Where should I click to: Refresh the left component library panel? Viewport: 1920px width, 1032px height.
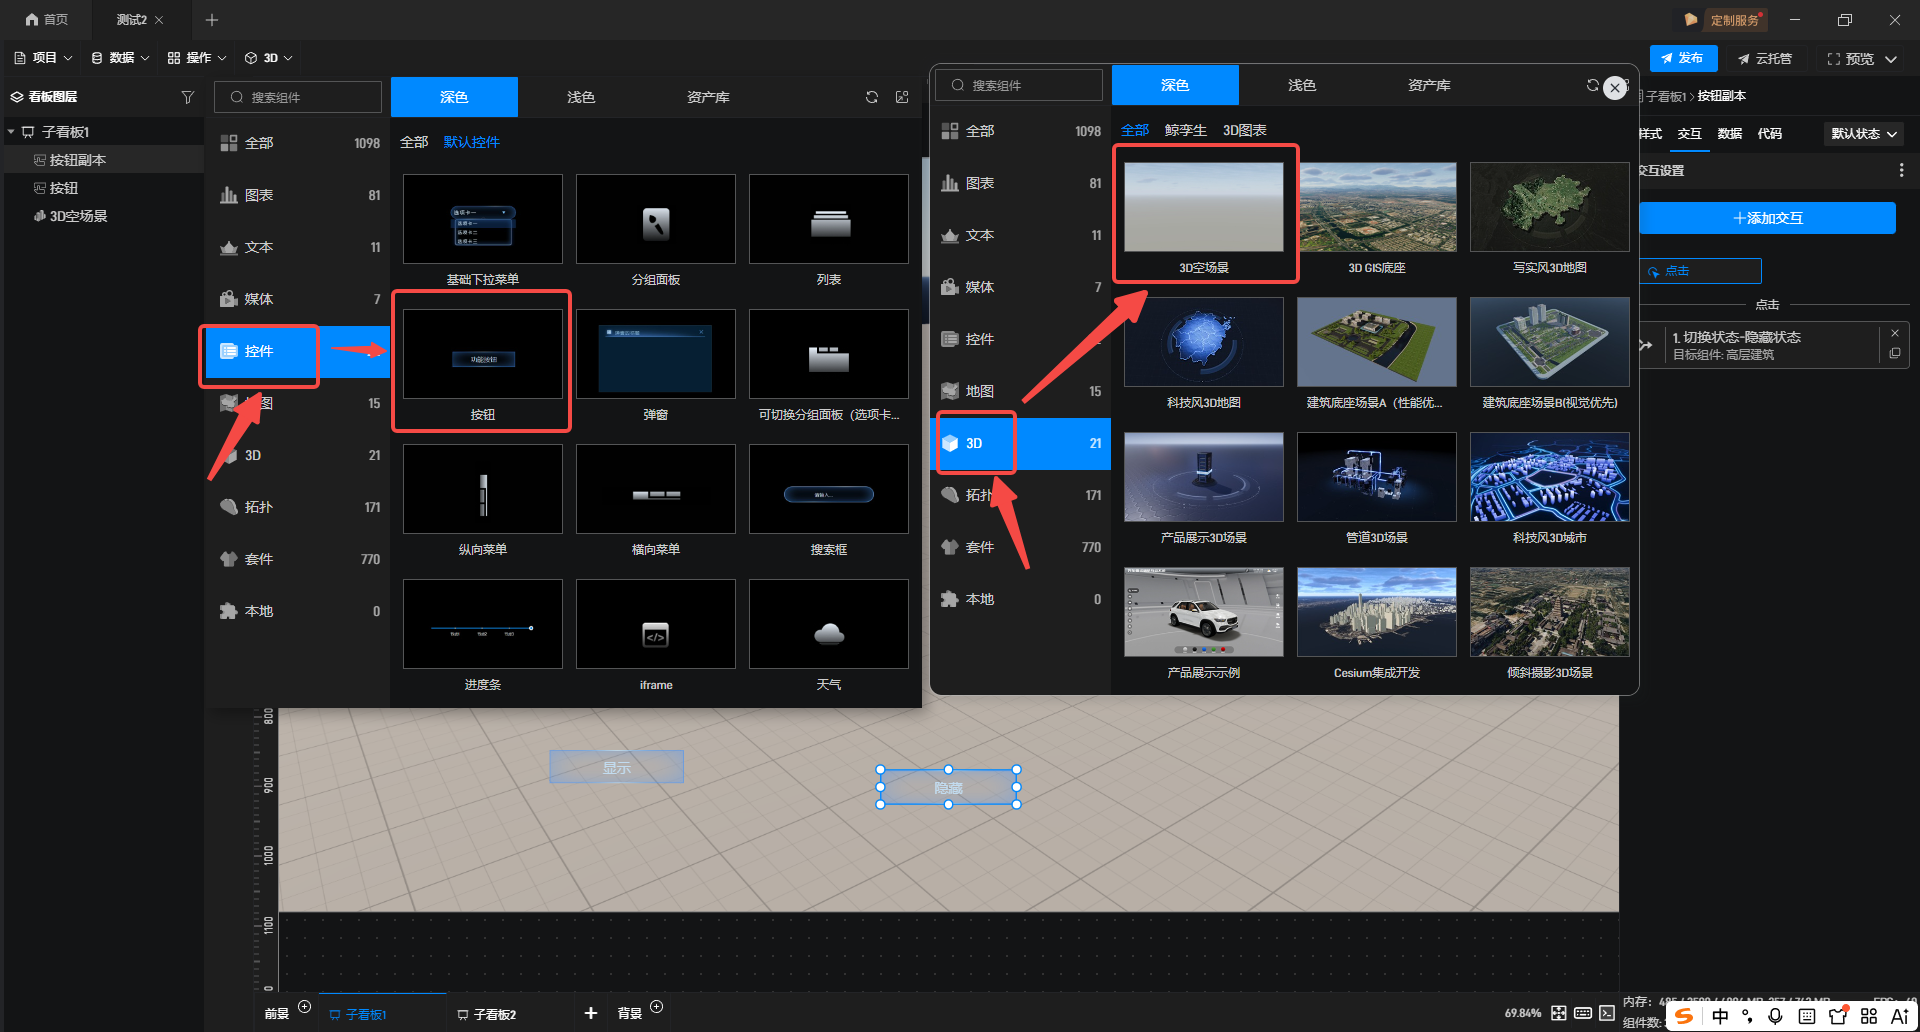872,97
